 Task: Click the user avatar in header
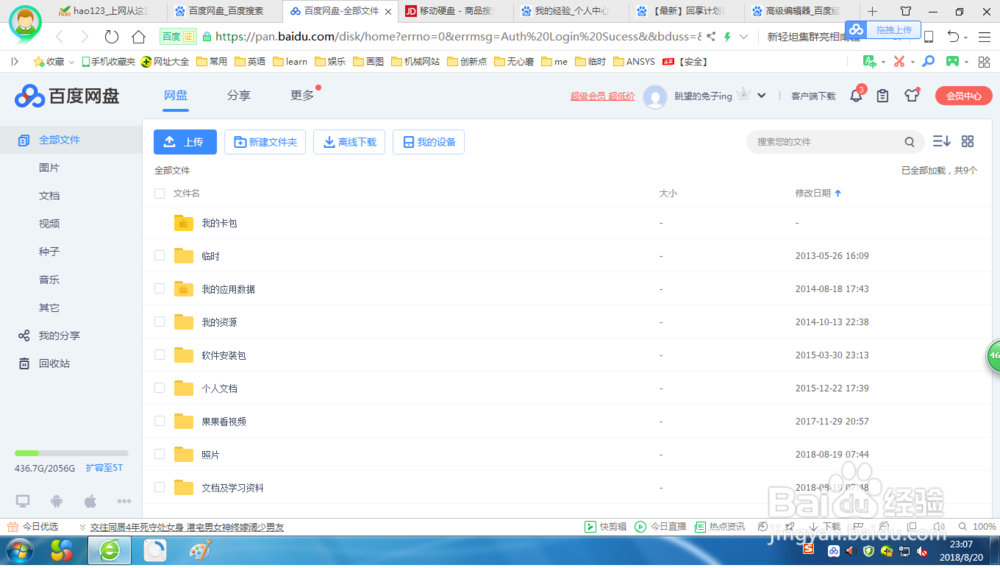point(655,96)
